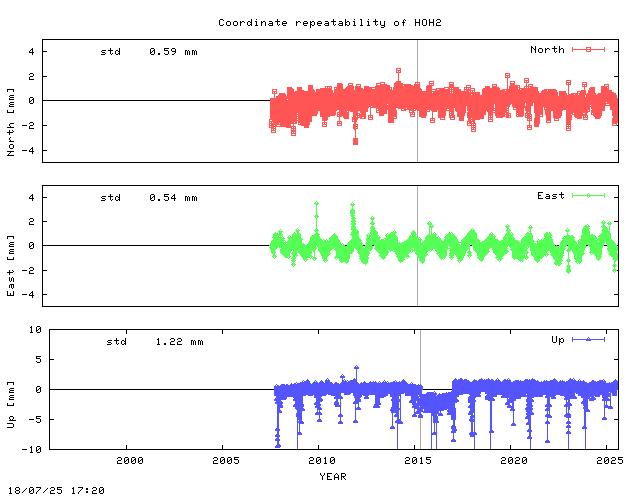Click the 'std 0.59 mm' label in North plot
This screenshot has width=640, height=496.
(x=149, y=52)
